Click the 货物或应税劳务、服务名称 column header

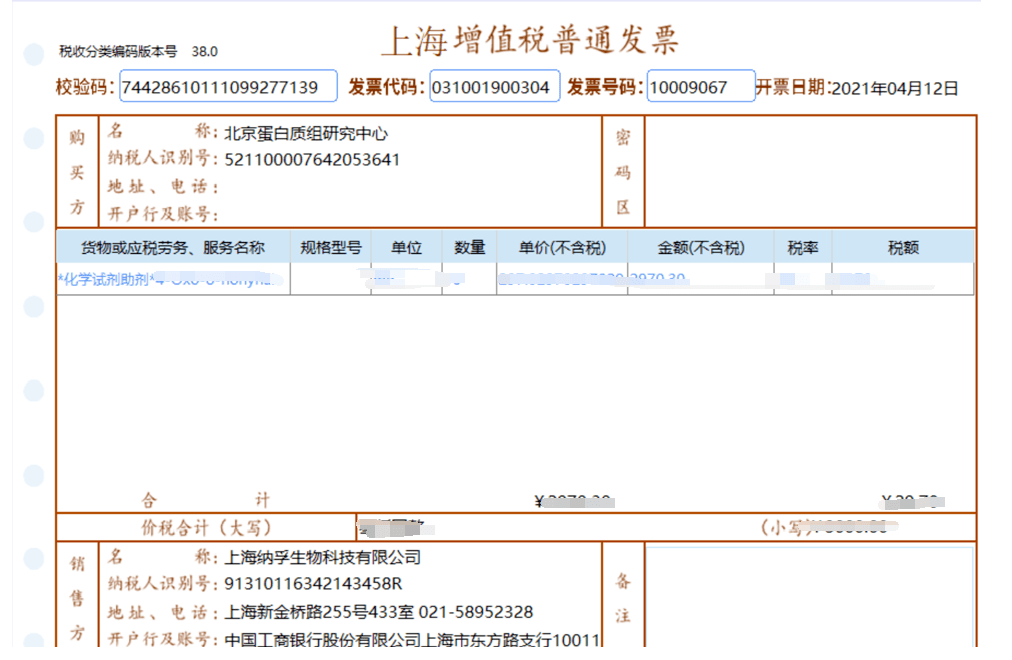click(x=173, y=248)
